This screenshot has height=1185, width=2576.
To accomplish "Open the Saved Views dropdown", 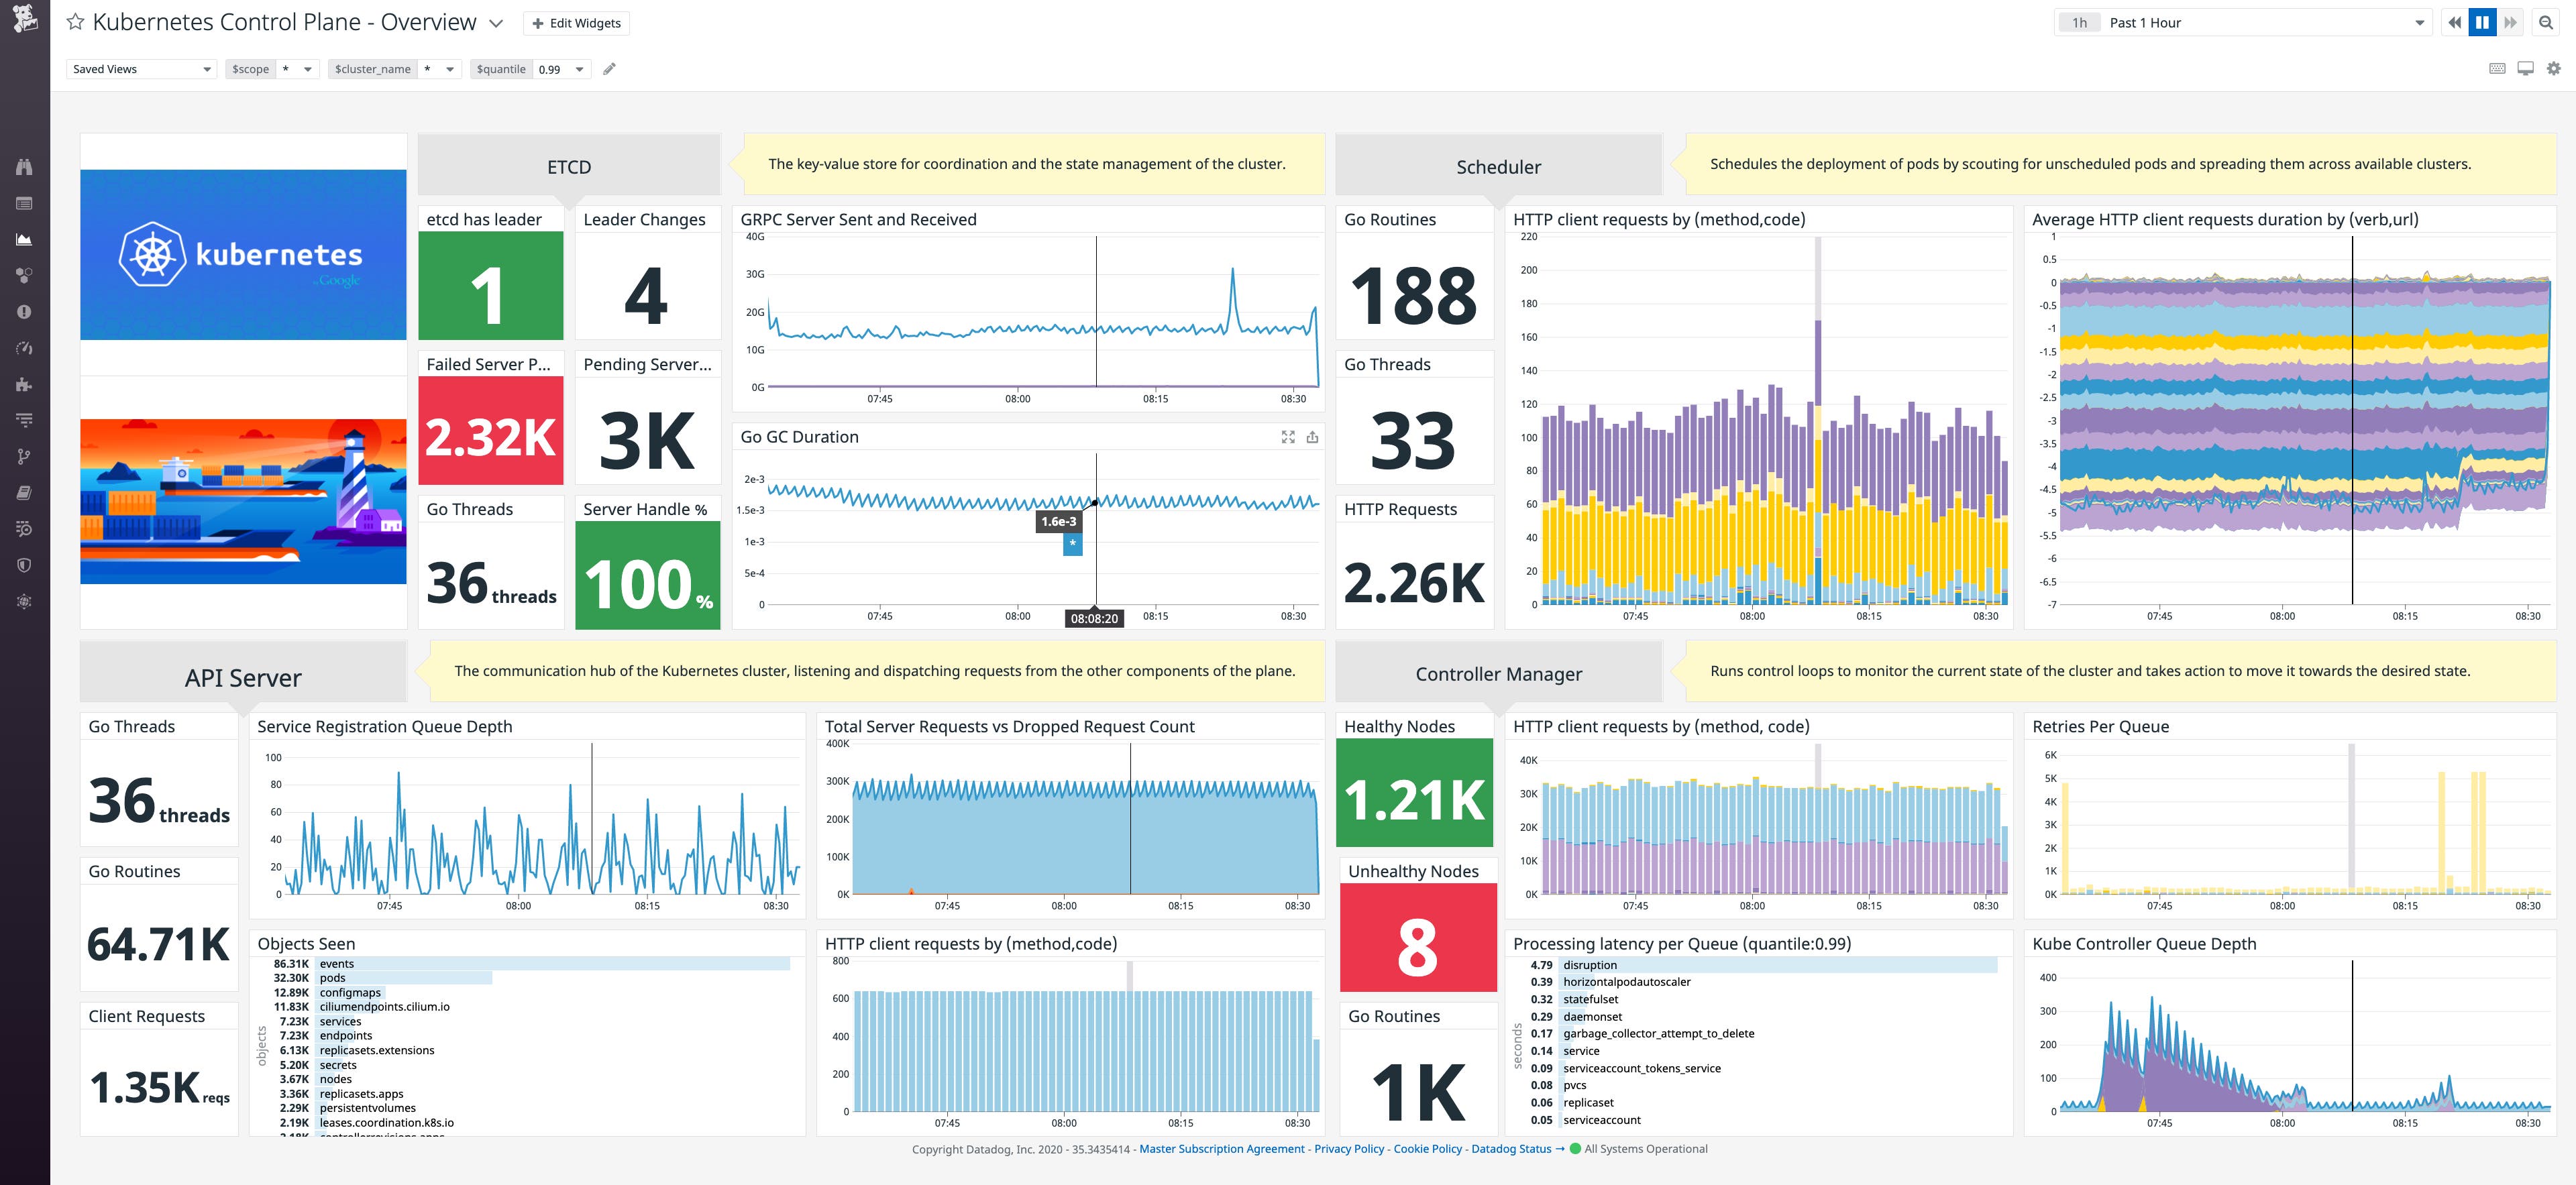I will pos(140,69).
